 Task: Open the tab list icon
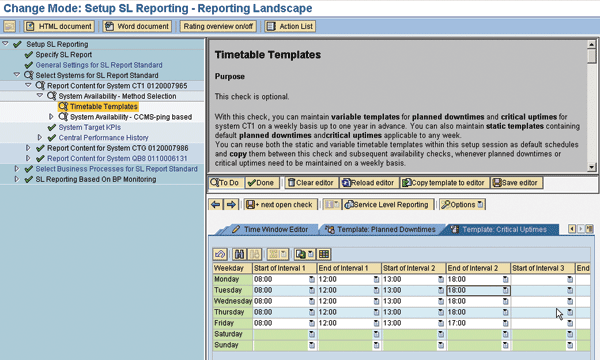click(589, 229)
